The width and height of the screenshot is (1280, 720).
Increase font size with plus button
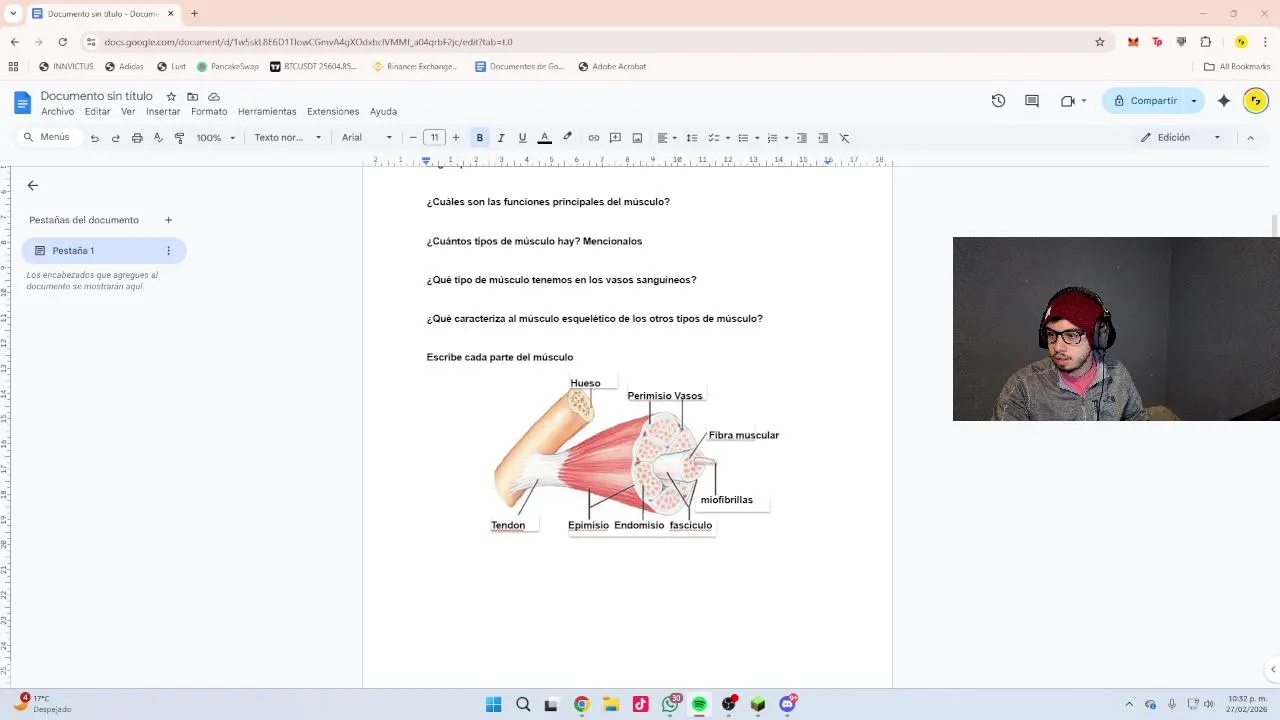pyautogui.click(x=456, y=138)
